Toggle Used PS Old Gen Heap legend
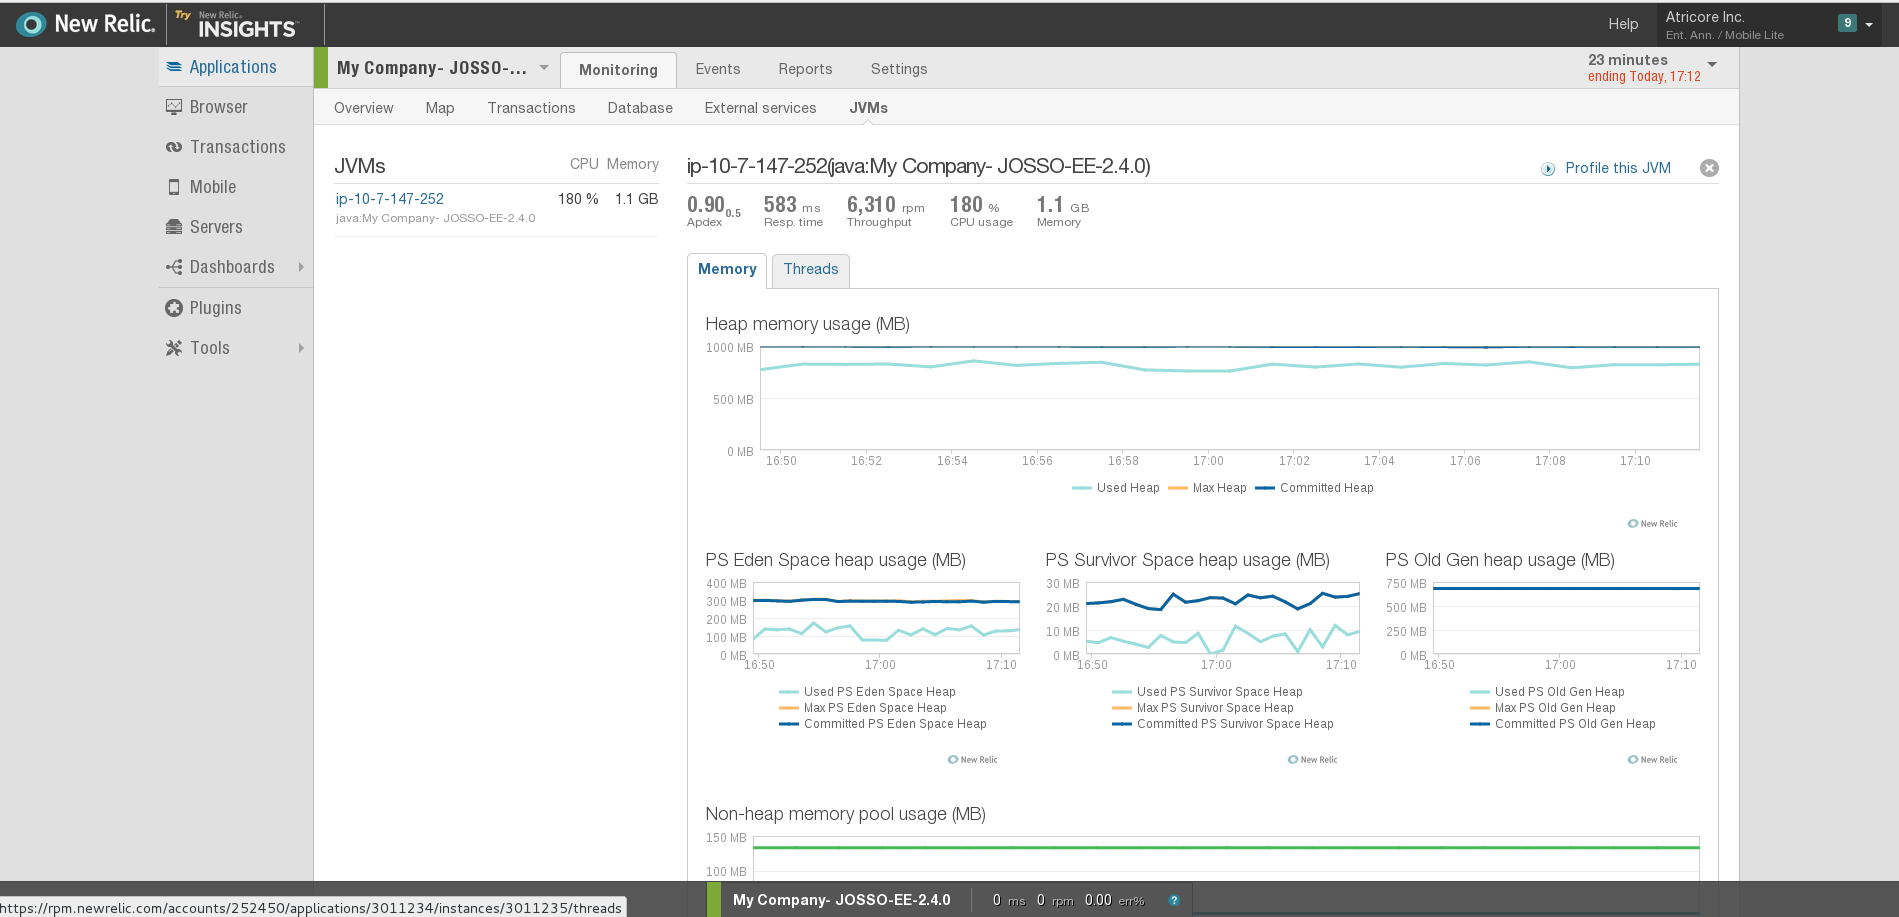 (1547, 692)
